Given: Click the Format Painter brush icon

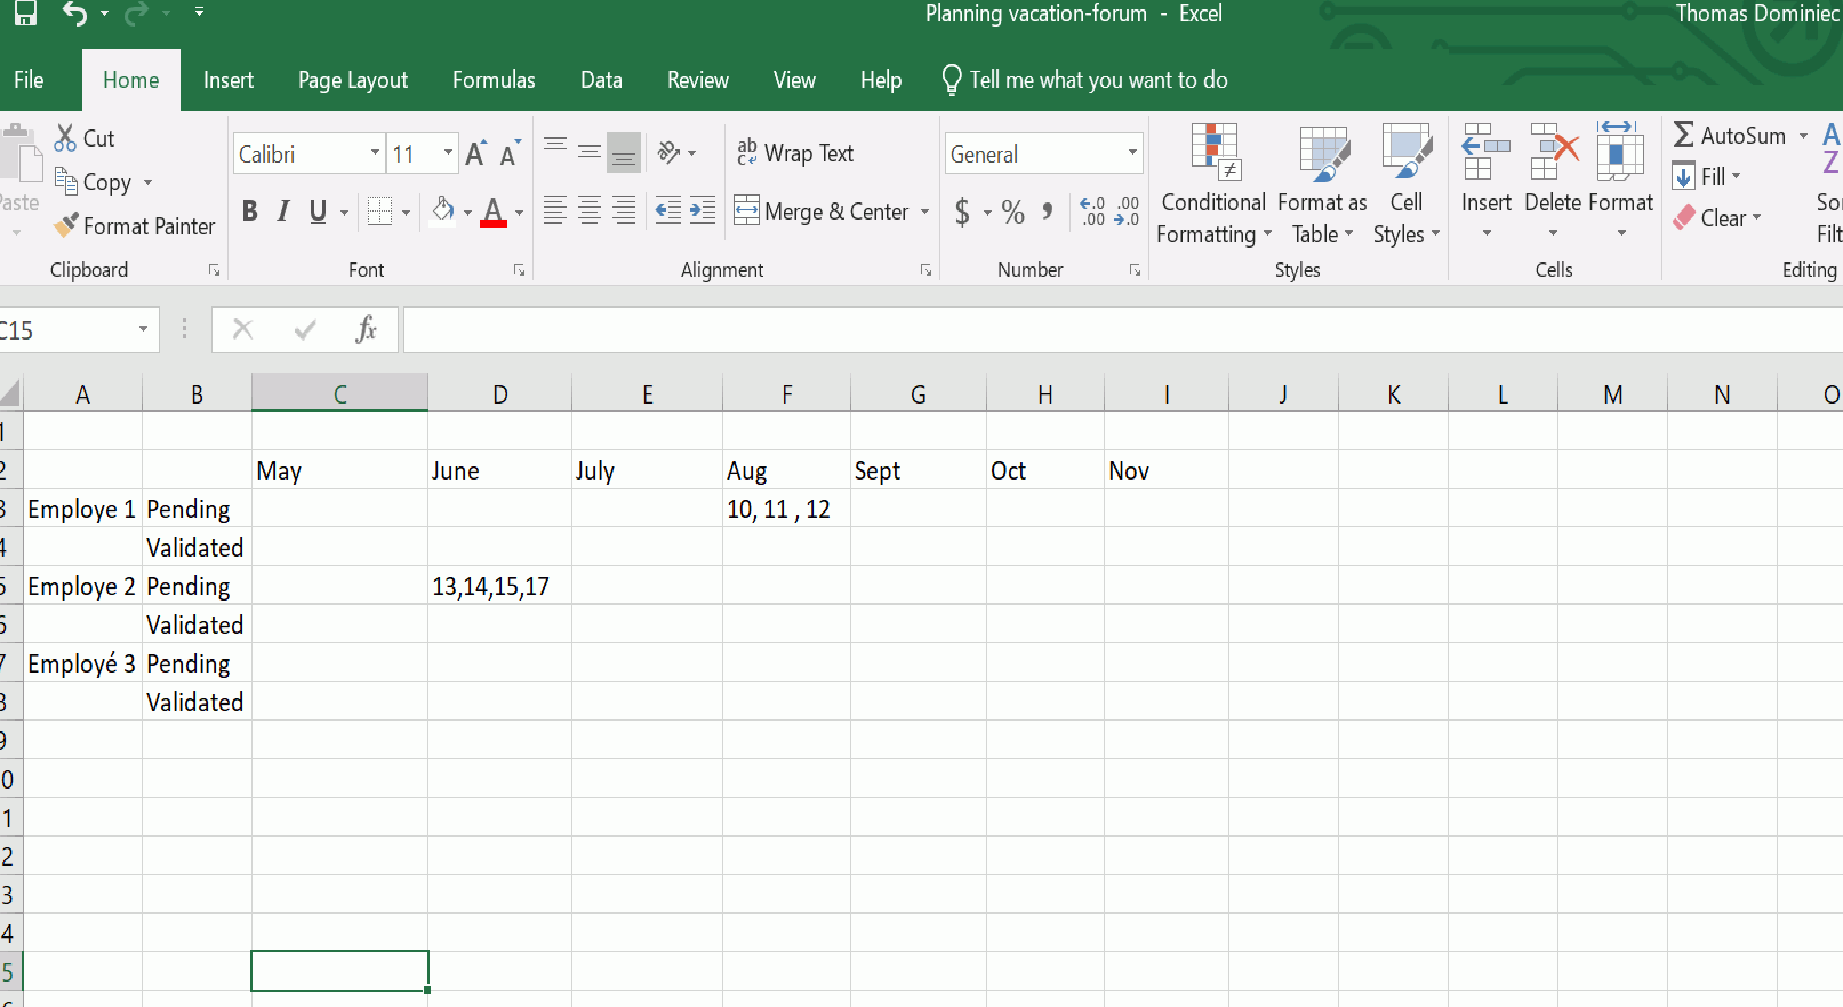Looking at the screenshot, I should [66, 226].
